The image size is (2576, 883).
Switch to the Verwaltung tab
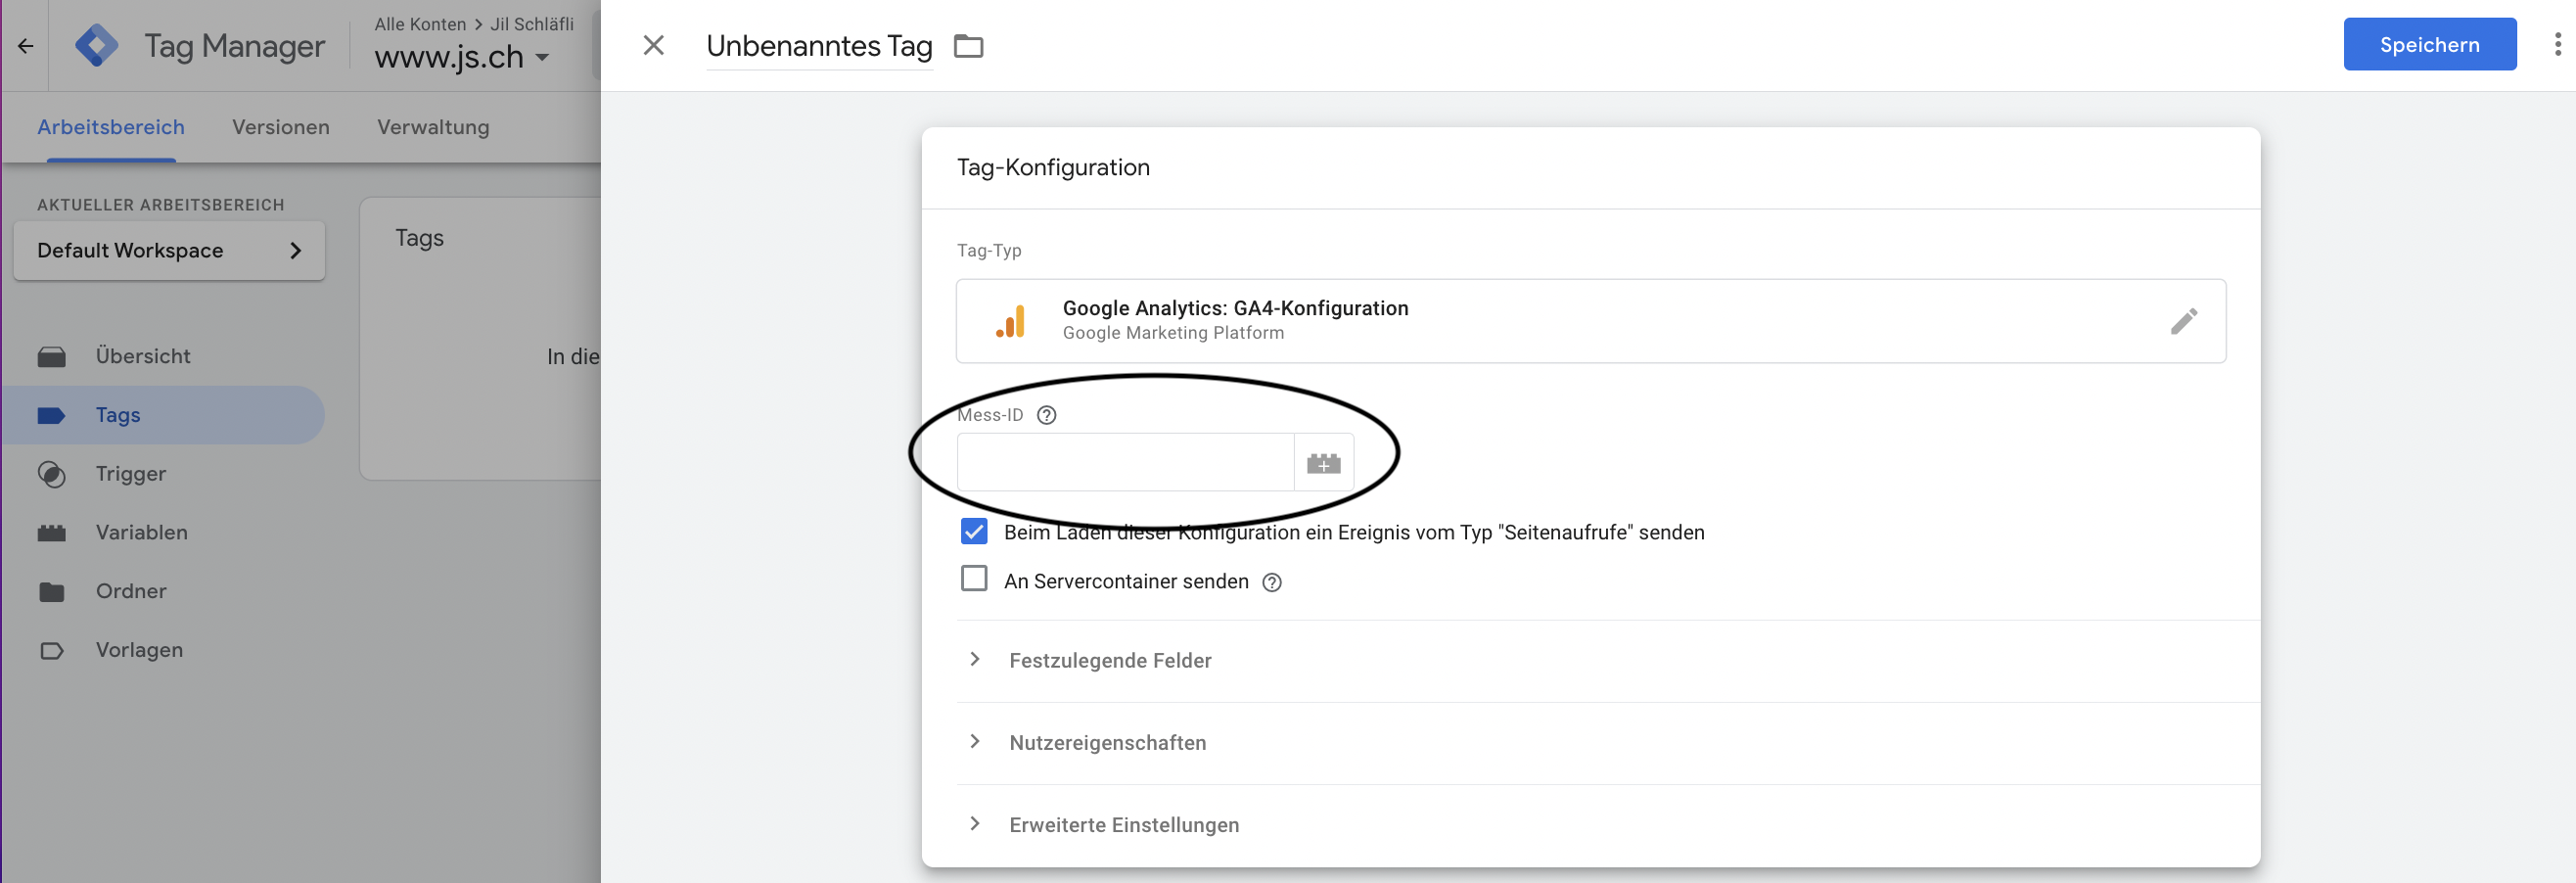coord(433,127)
